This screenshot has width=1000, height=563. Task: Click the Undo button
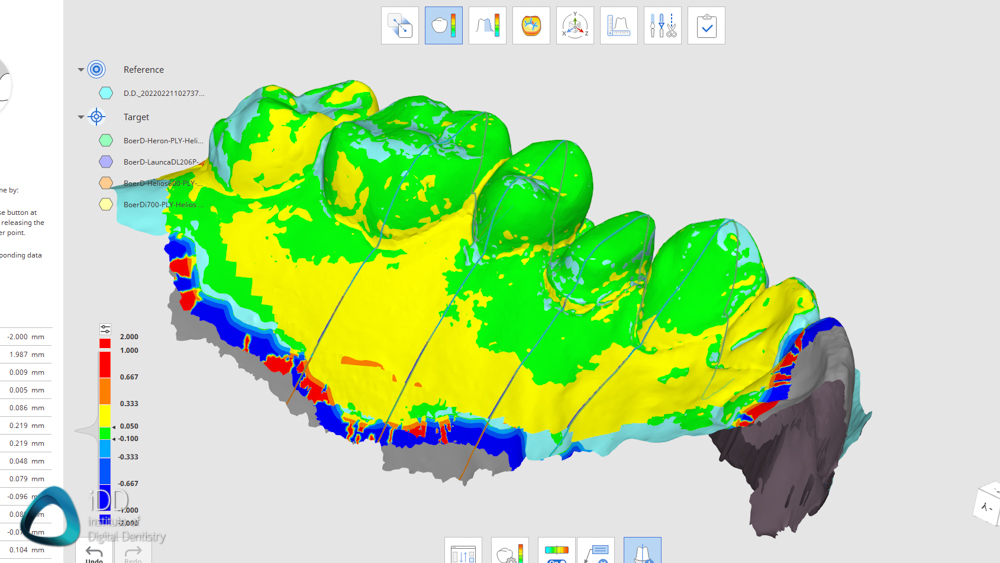pyautogui.click(x=94, y=553)
